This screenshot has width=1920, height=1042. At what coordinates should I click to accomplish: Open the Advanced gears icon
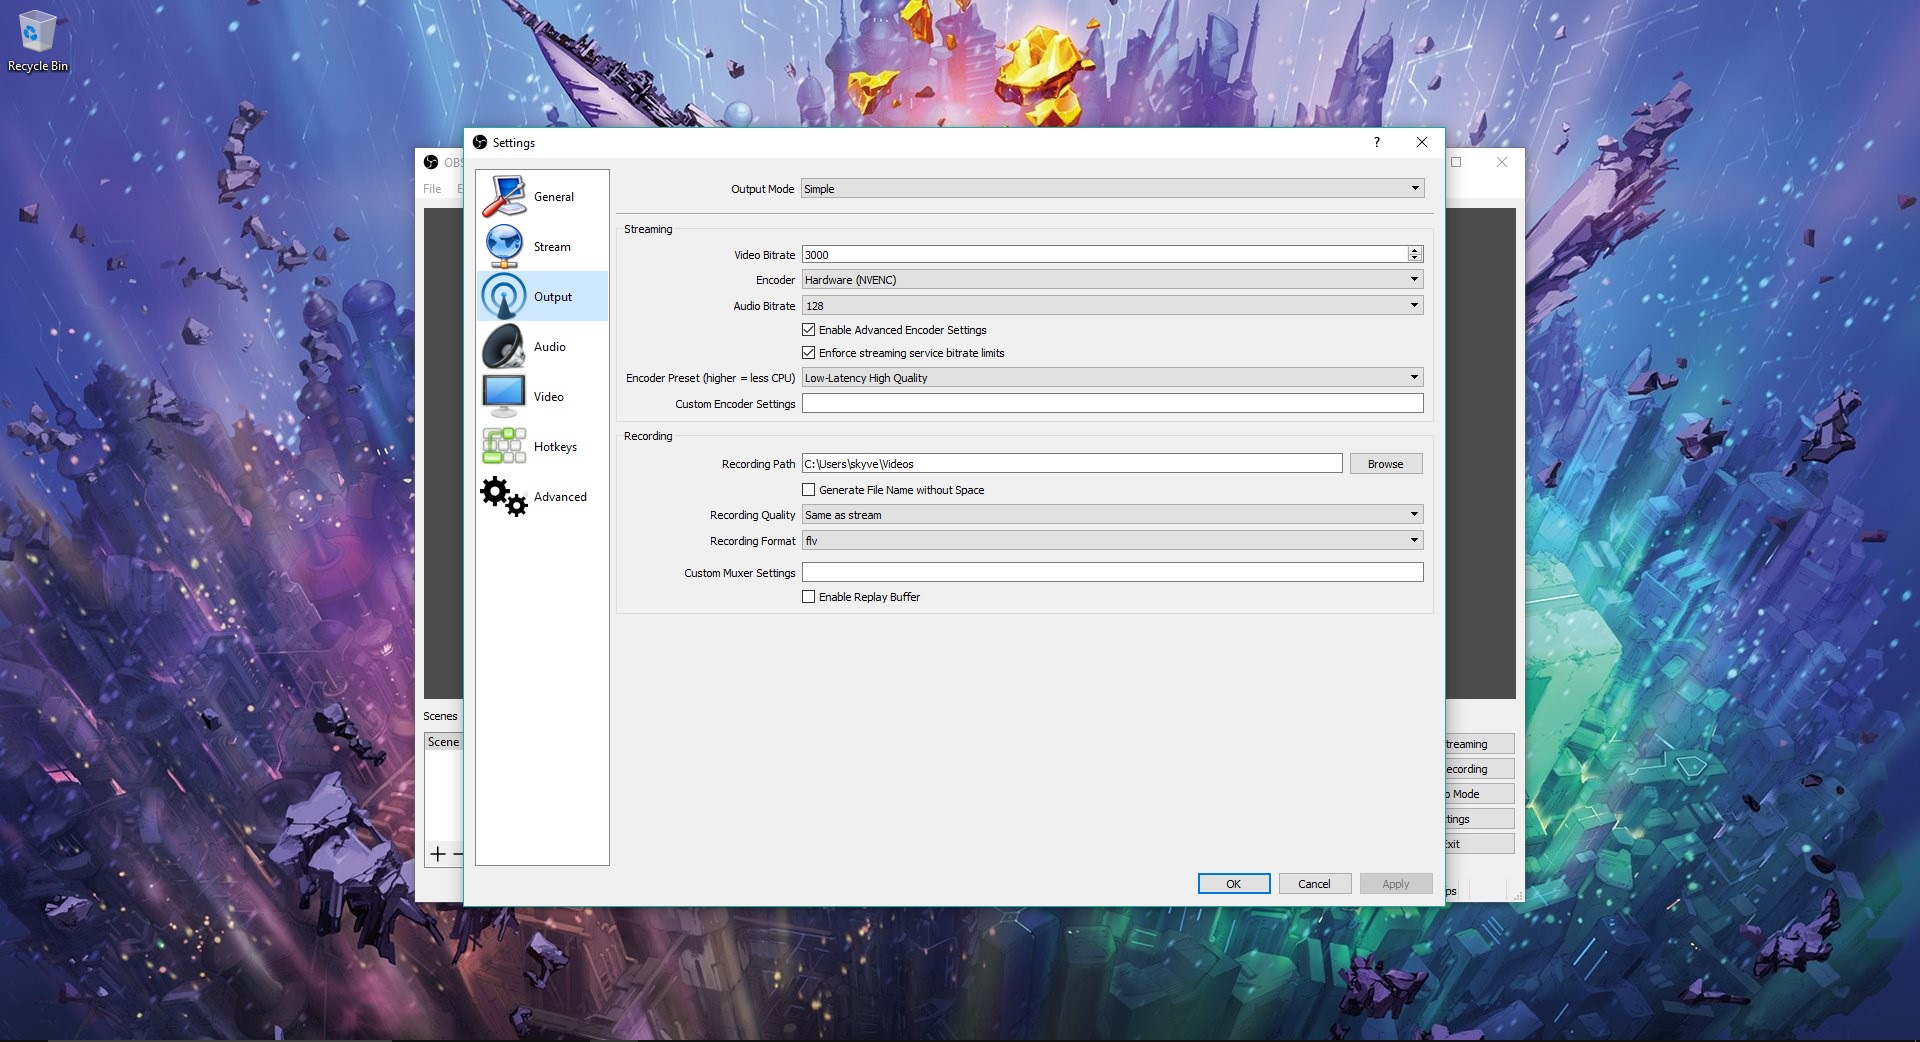[504, 496]
